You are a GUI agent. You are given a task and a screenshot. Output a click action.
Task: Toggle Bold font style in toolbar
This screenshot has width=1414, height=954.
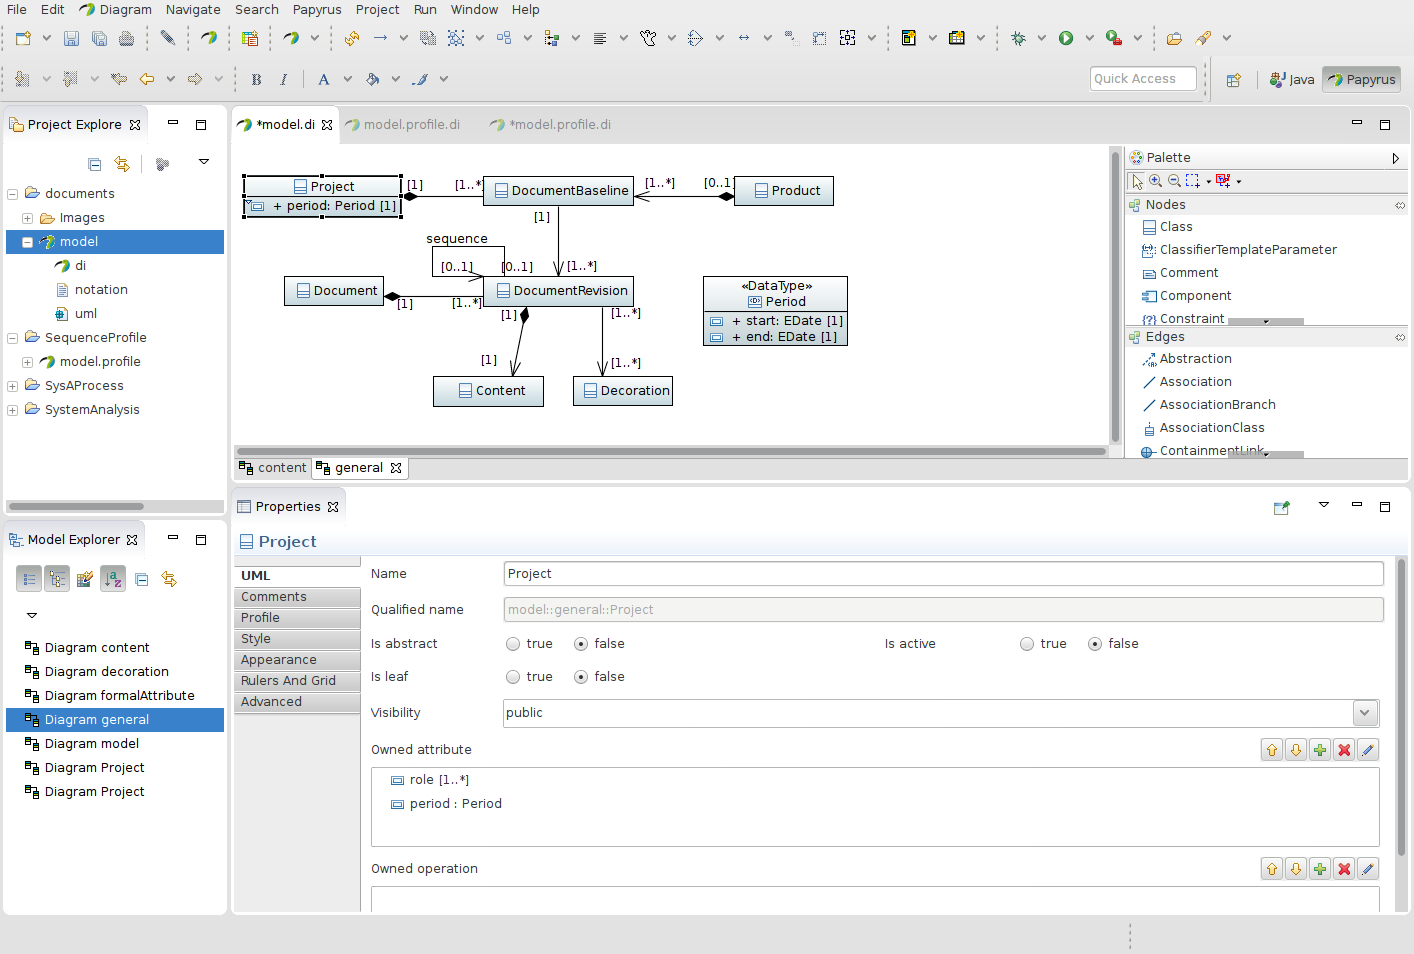click(x=256, y=79)
